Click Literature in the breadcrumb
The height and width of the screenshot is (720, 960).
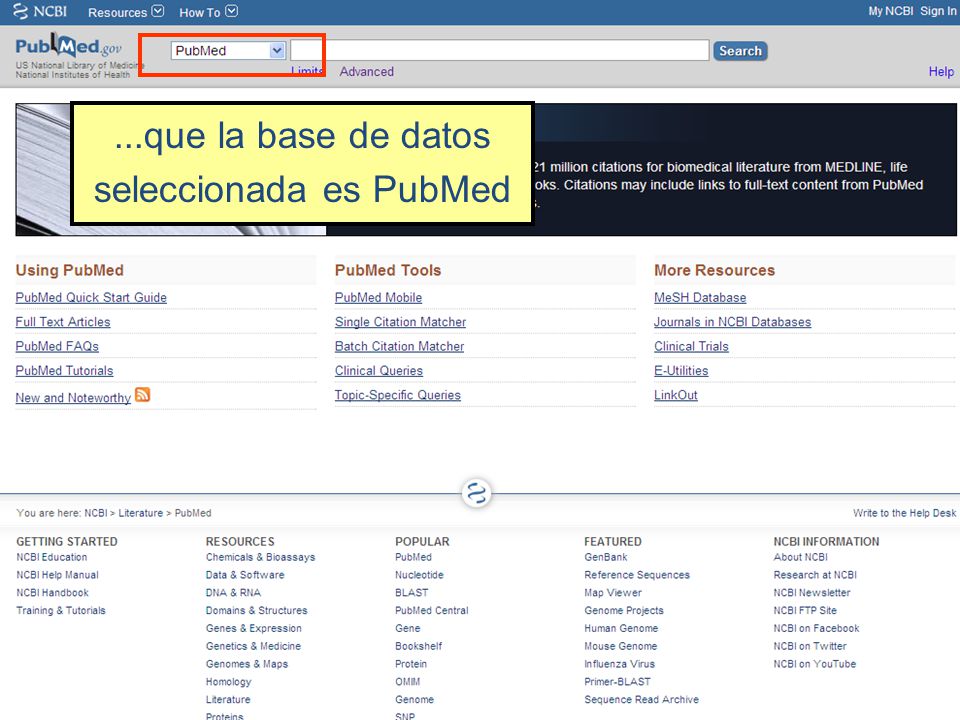pyautogui.click(x=141, y=513)
